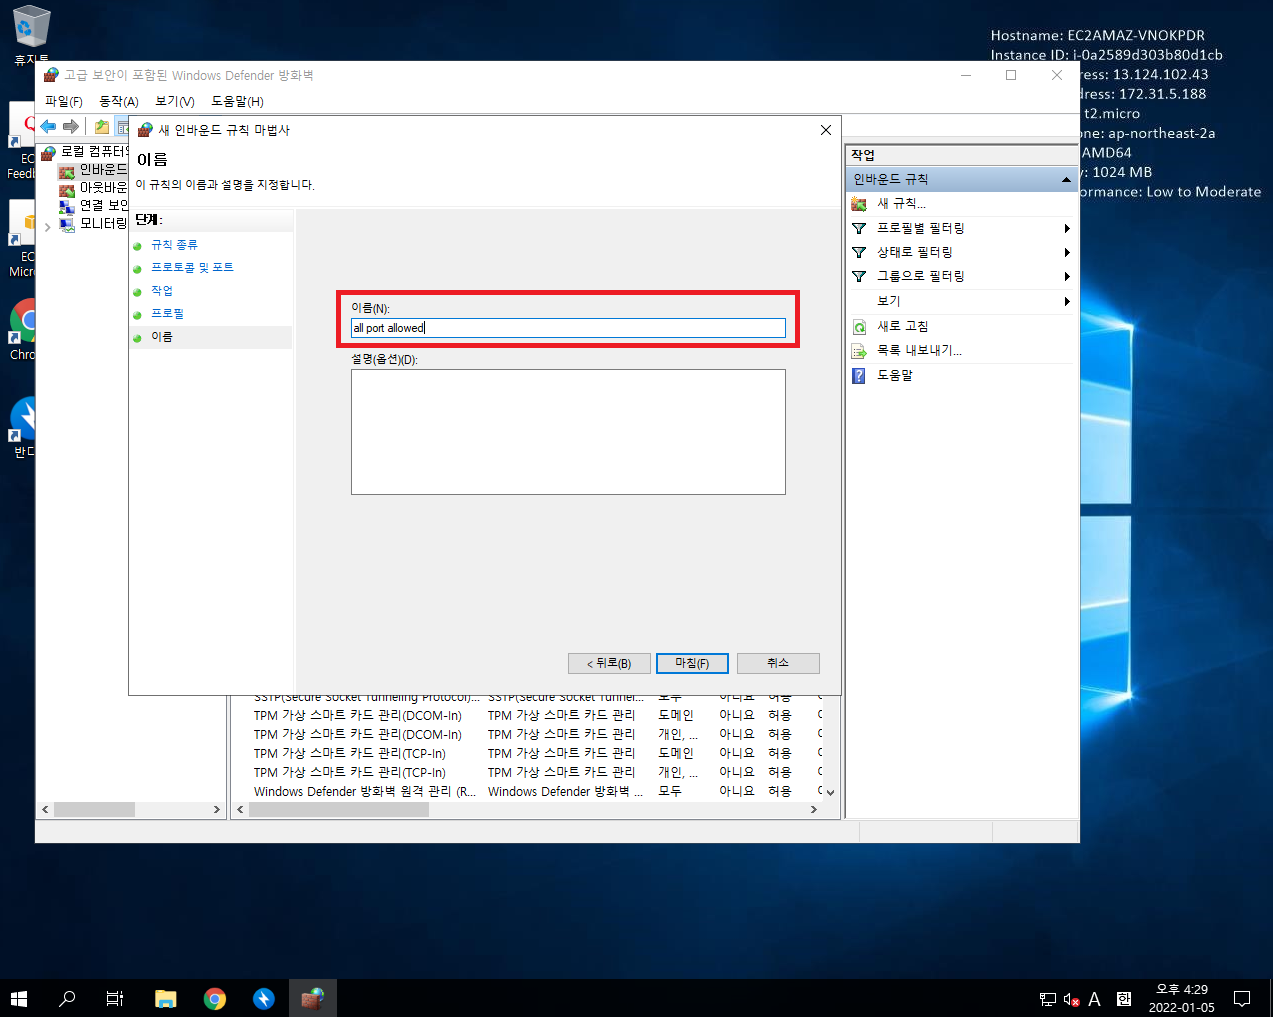Open the 동작(A) menu

pos(119,101)
